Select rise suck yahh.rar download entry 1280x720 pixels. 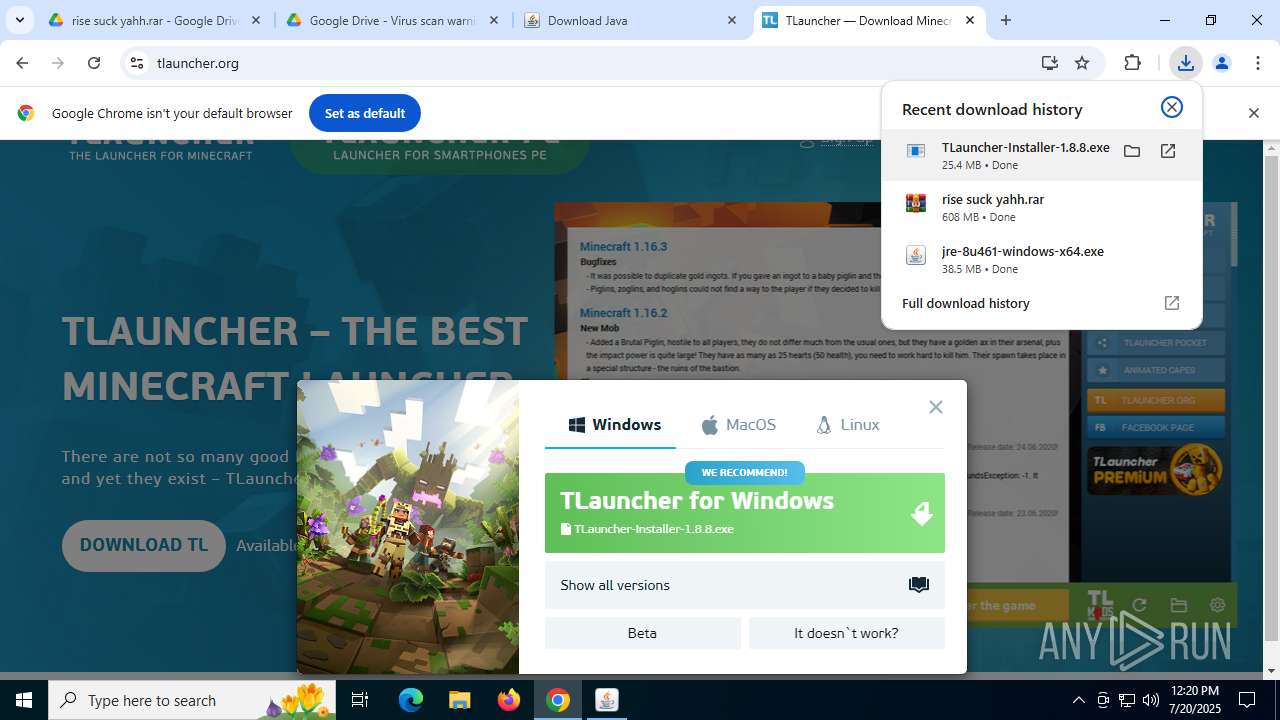1042,207
